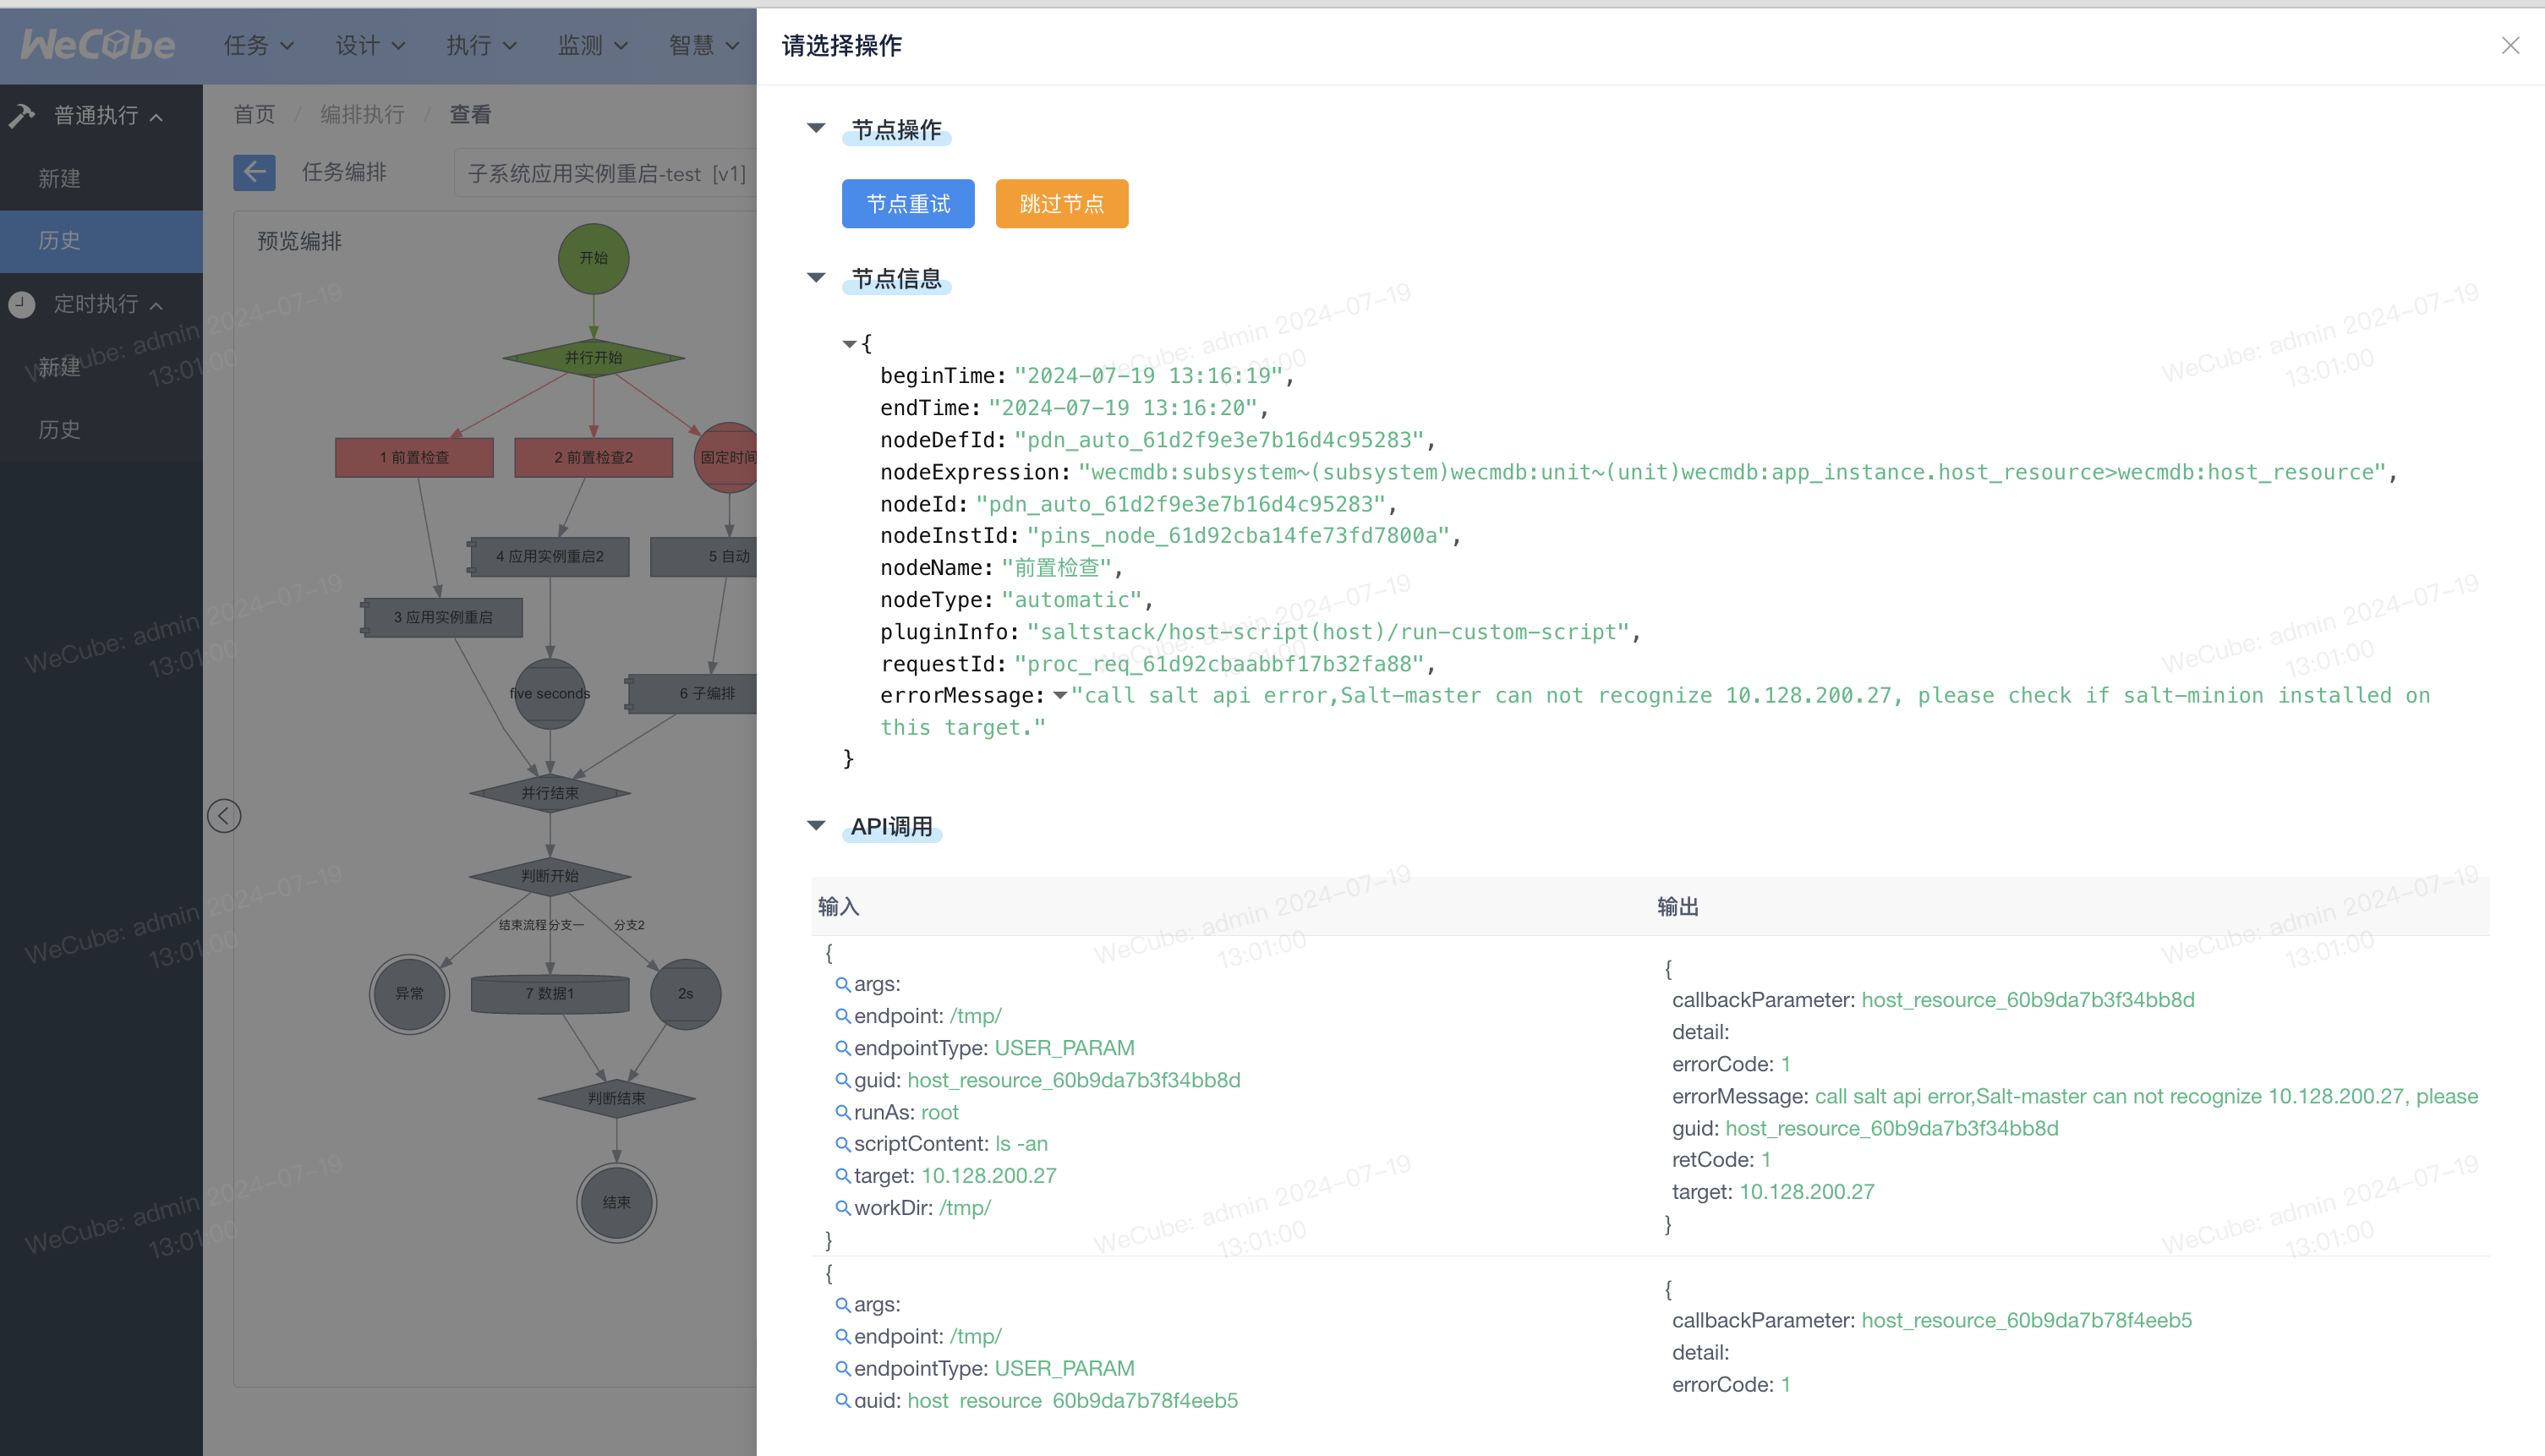The width and height of the screenshot is (2545, 1456).
Task: Collapse sidebar with circular chevron icon
Action: pyautogui.click(x=224, y=816)
